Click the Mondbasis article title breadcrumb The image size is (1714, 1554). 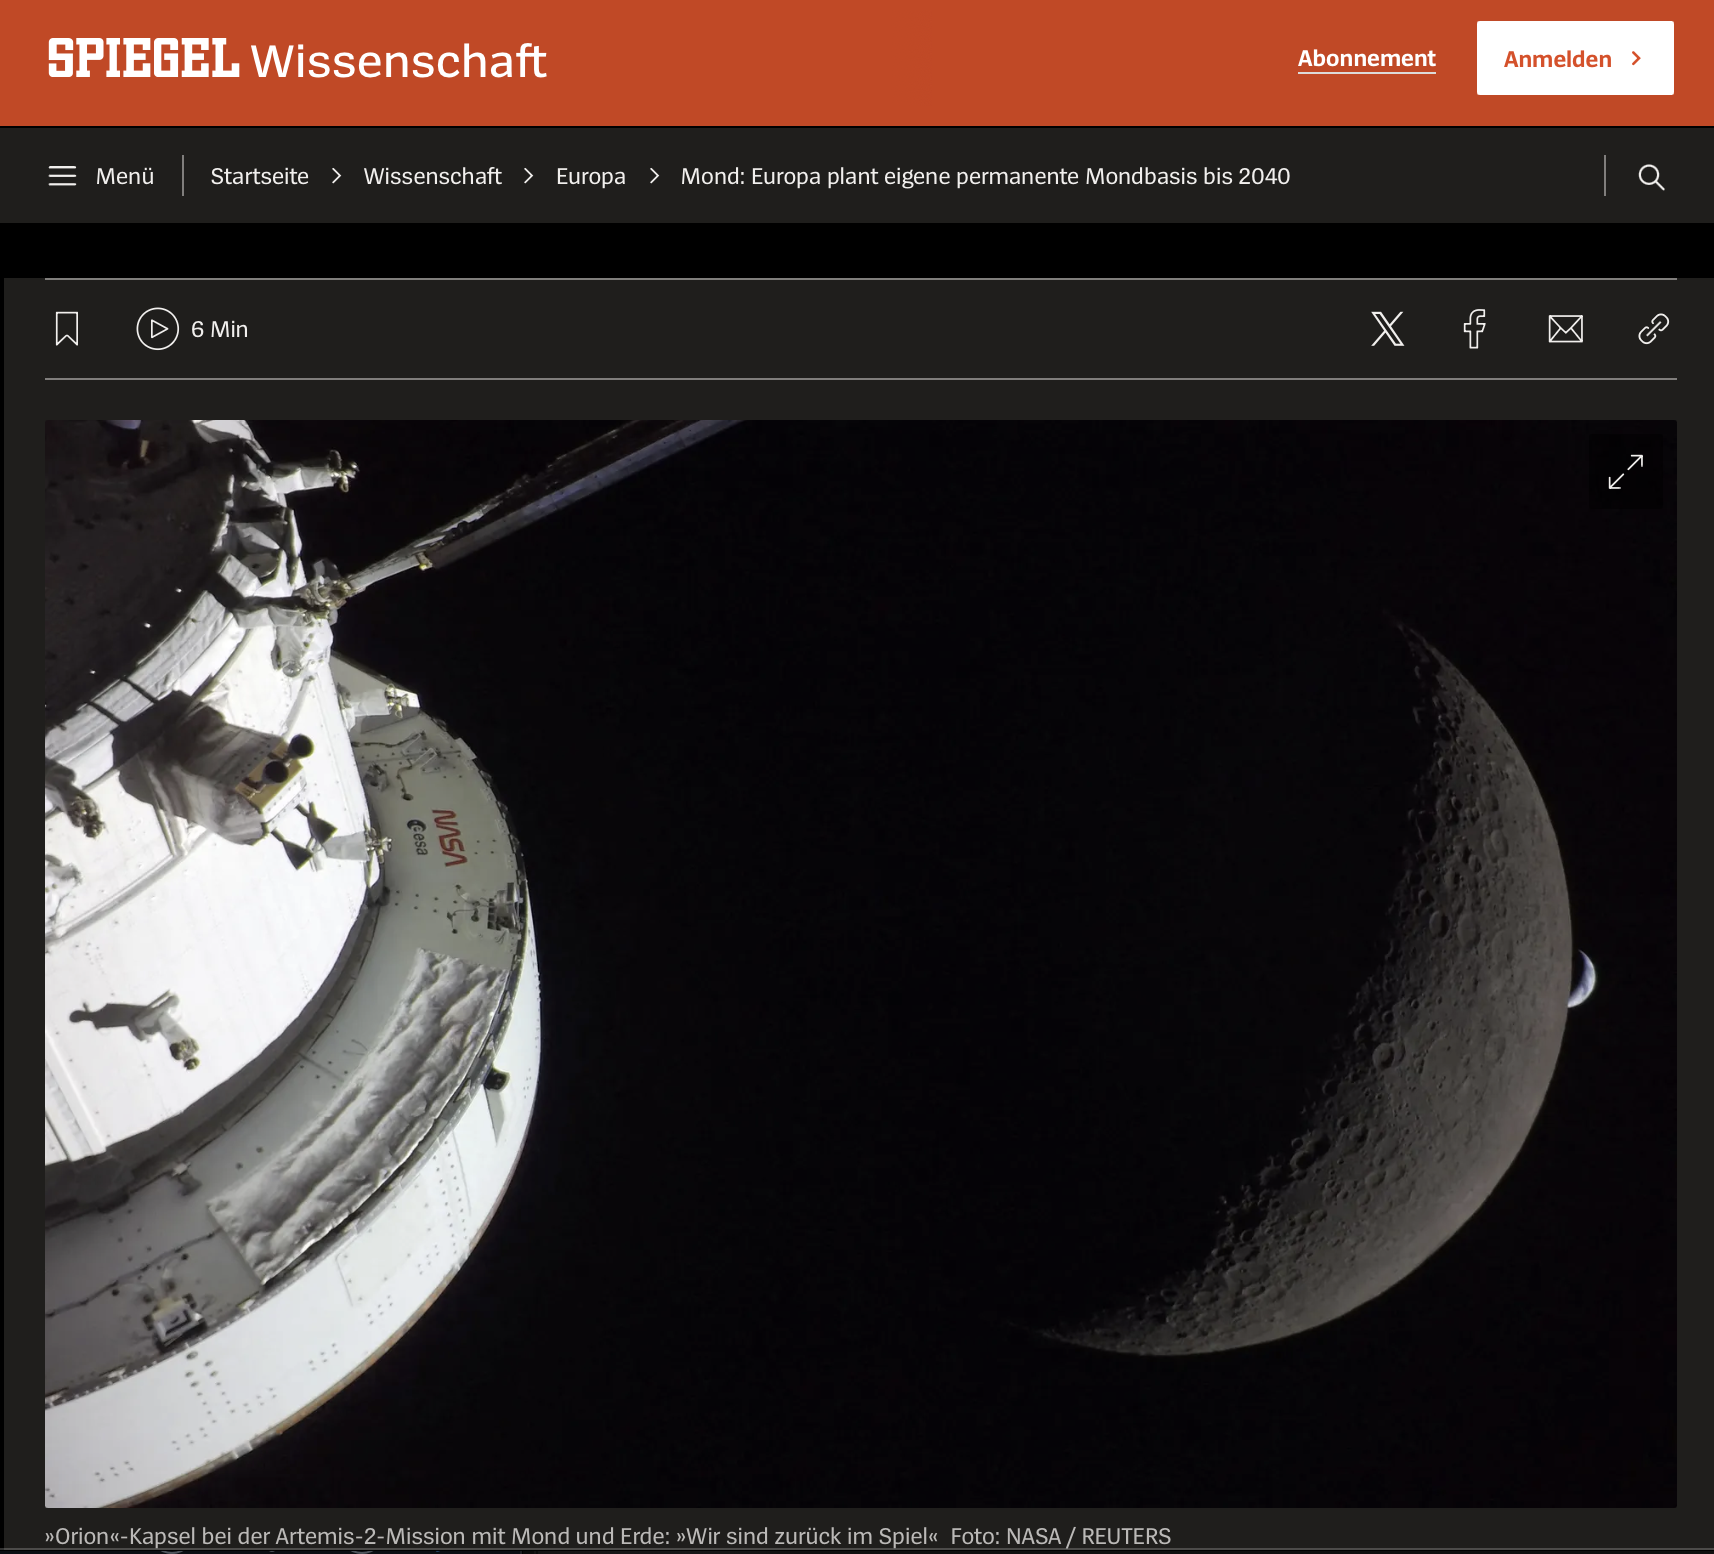[x=985, y=177]
